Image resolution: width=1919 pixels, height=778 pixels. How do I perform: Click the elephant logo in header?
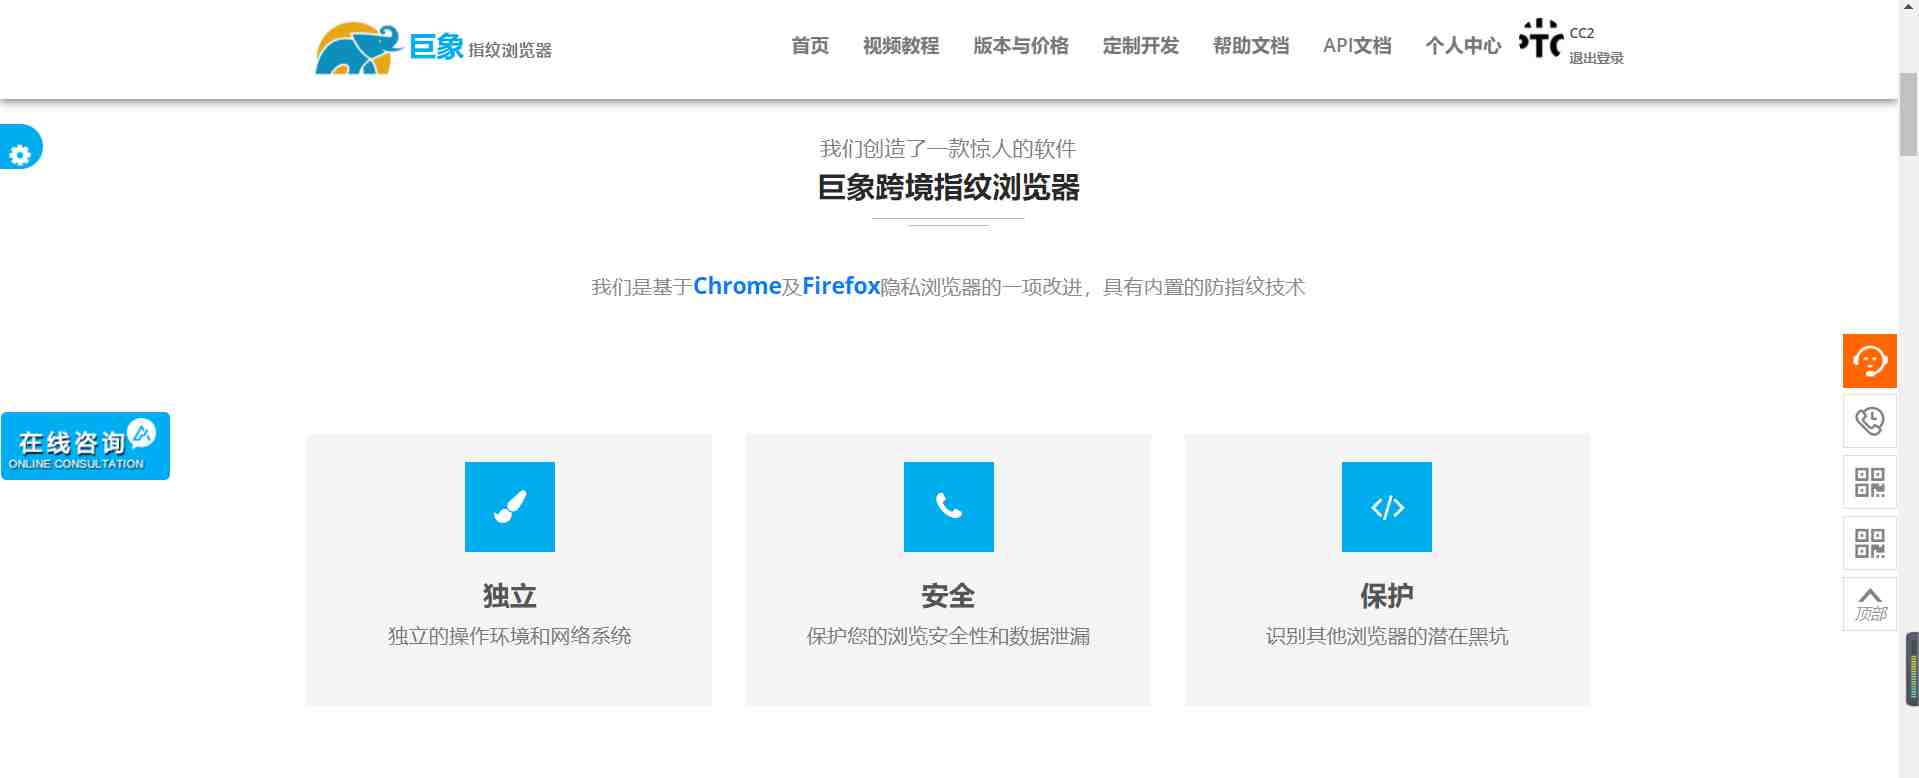click(360, 48)
